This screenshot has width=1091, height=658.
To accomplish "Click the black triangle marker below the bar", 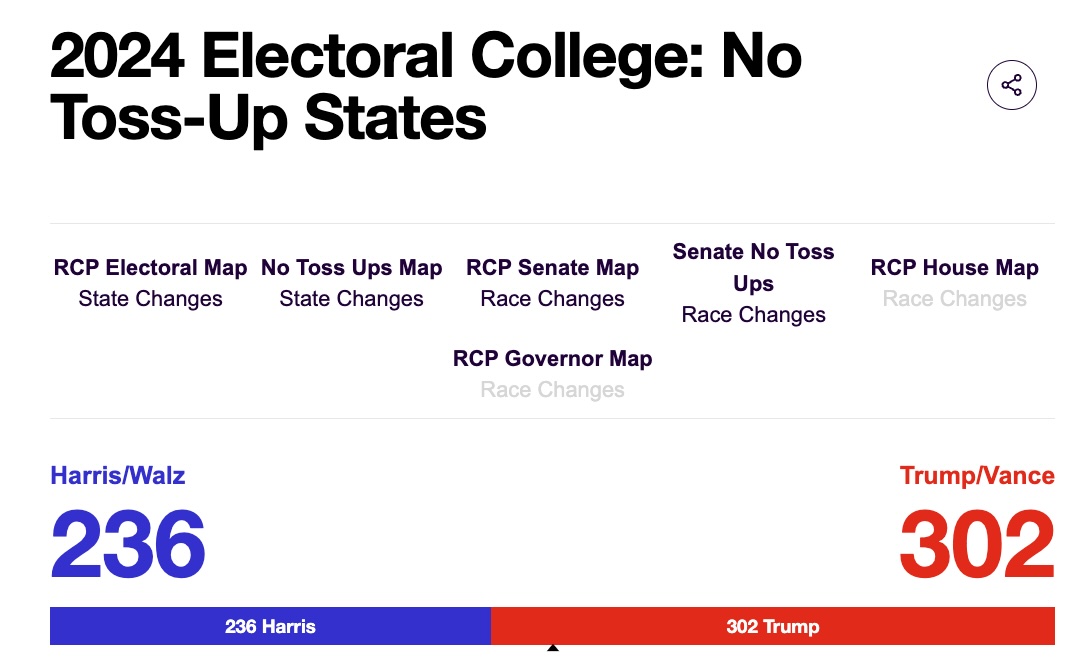I will point(552,650).
